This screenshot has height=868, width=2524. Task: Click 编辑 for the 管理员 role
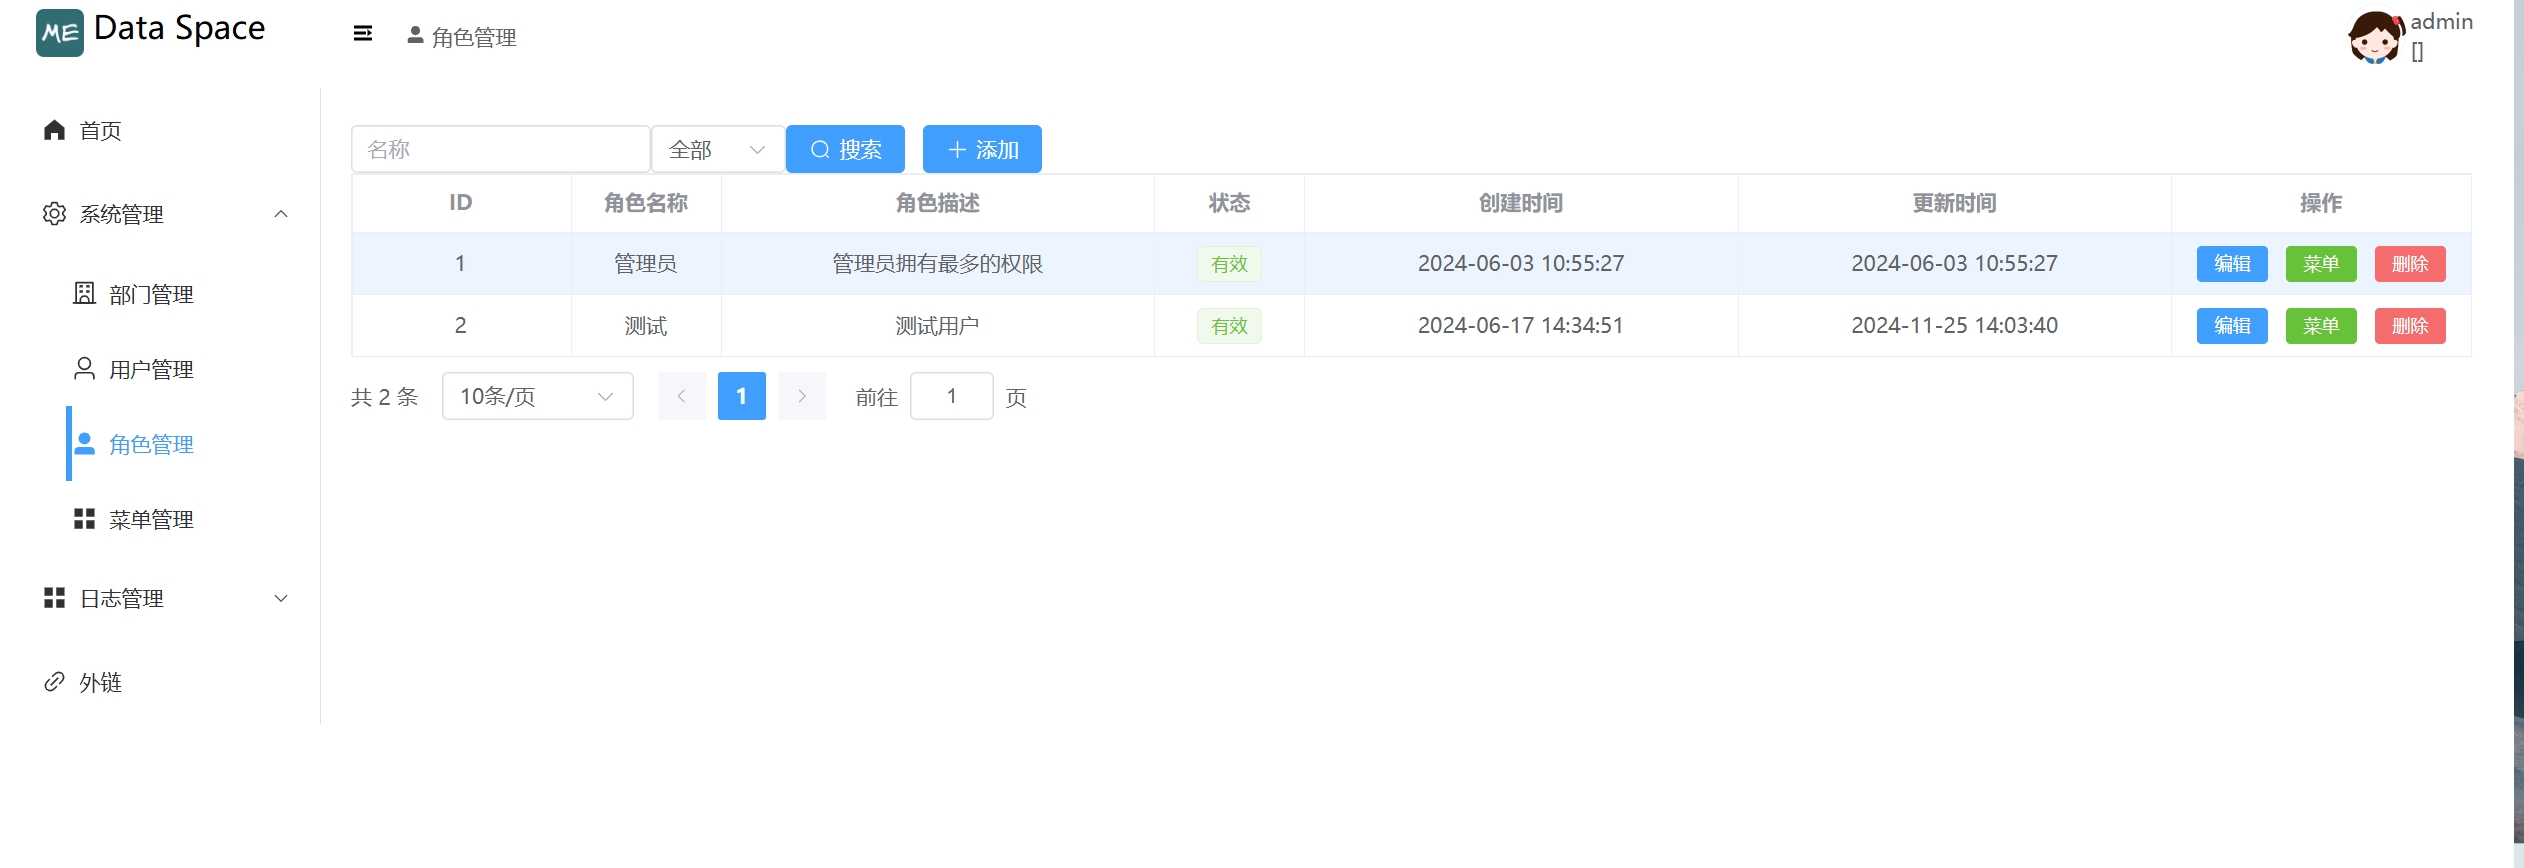2231,264
